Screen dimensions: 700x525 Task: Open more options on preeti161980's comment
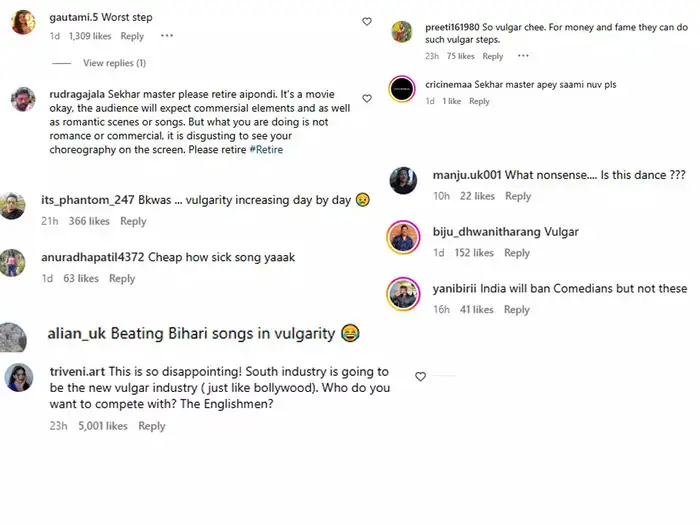(523, 56)
